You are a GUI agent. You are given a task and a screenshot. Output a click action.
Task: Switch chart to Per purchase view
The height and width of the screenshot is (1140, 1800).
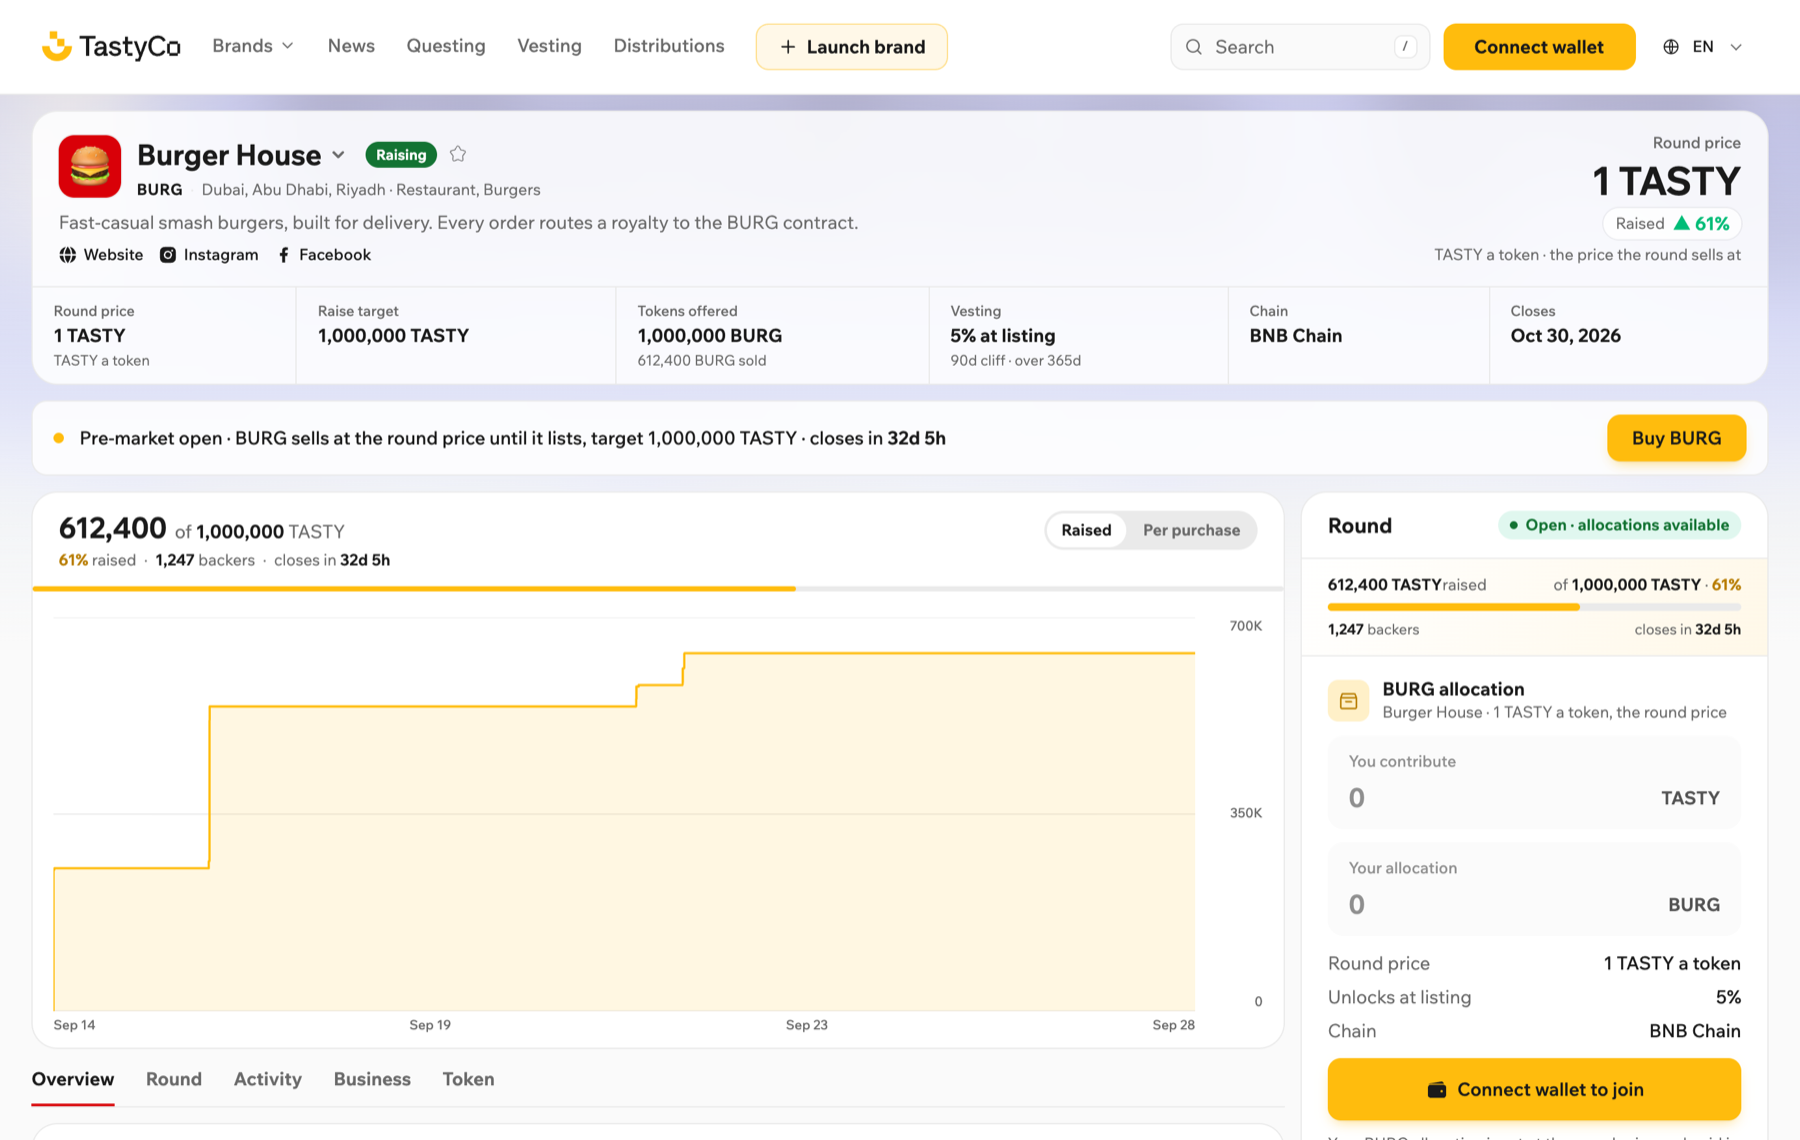(1191, 530)
